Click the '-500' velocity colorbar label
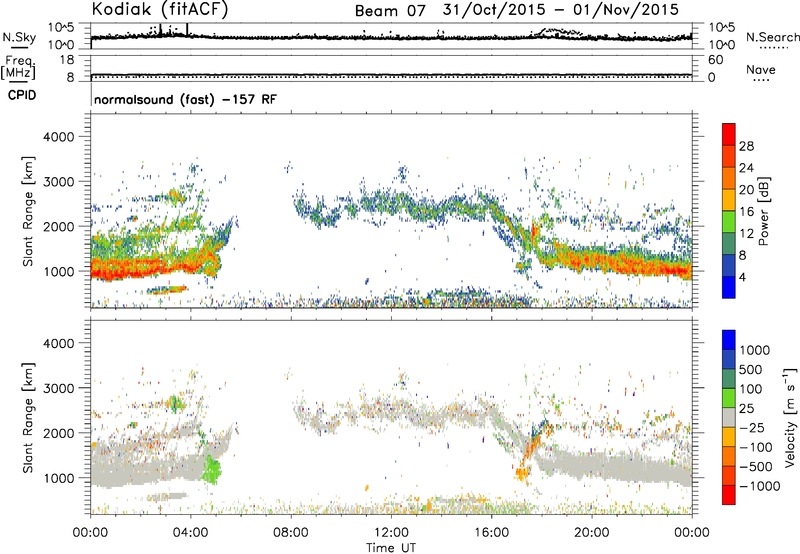The image size is (800, 554). 756,467
